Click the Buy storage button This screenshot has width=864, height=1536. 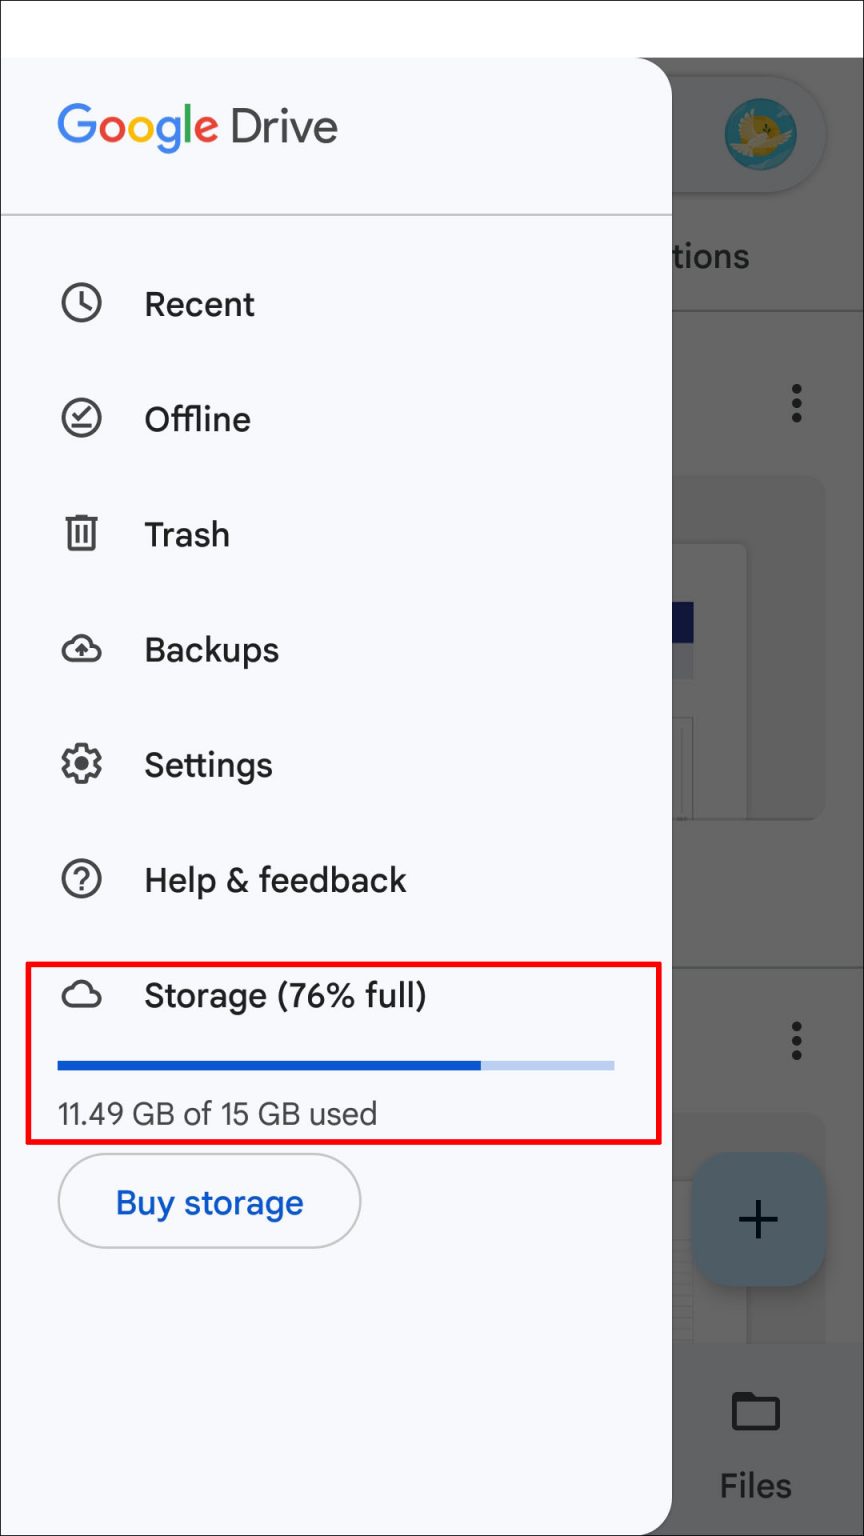(208, 1201)
